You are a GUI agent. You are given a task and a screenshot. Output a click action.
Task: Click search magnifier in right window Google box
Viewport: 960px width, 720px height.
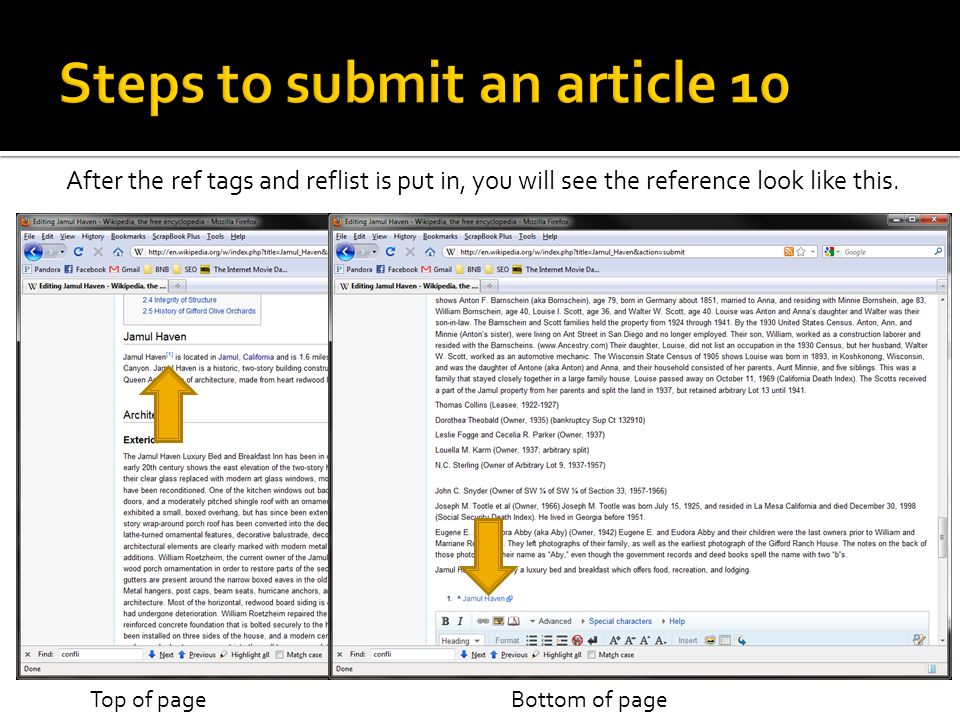[937, 252]
